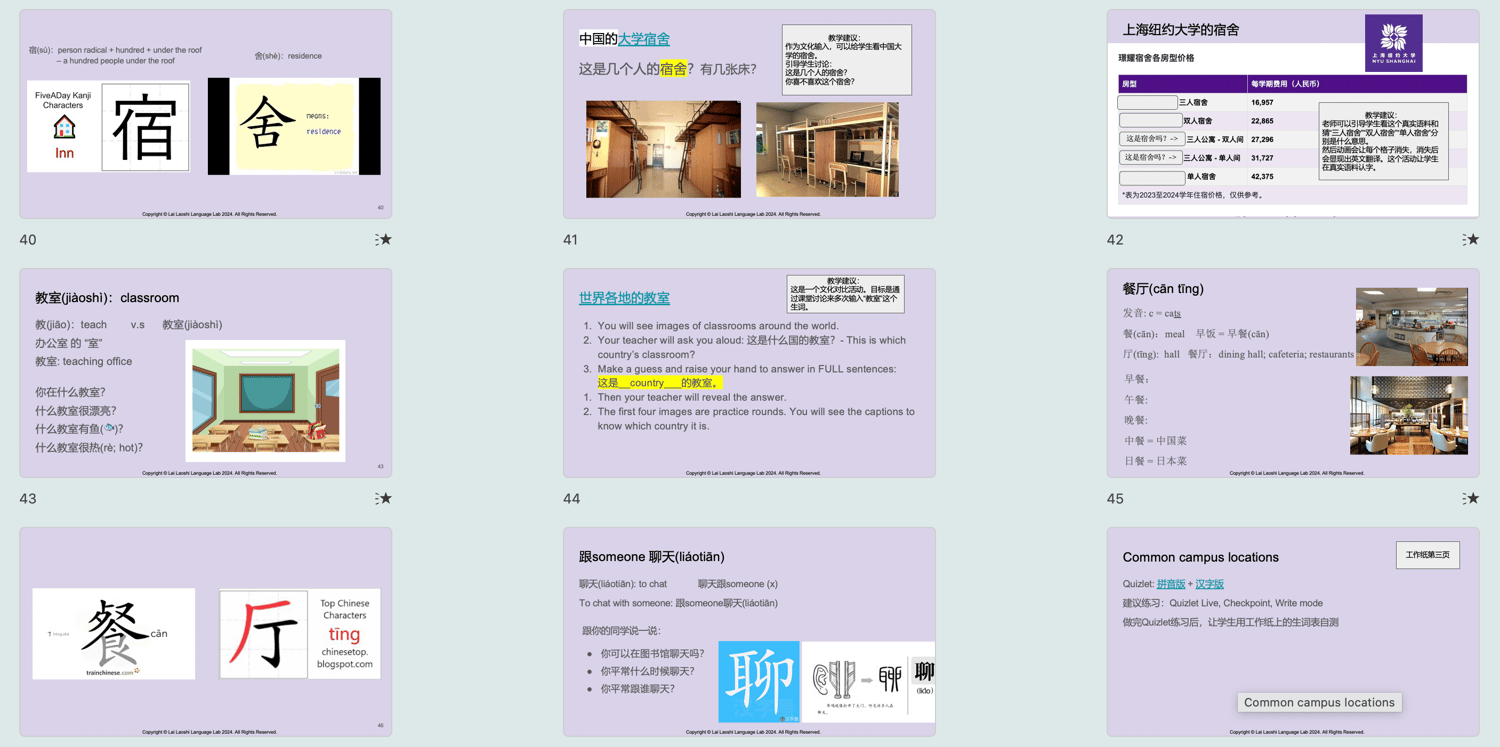
Task: Click the 餐 cān trainchinese image
Action: click(x=114, y=634)
